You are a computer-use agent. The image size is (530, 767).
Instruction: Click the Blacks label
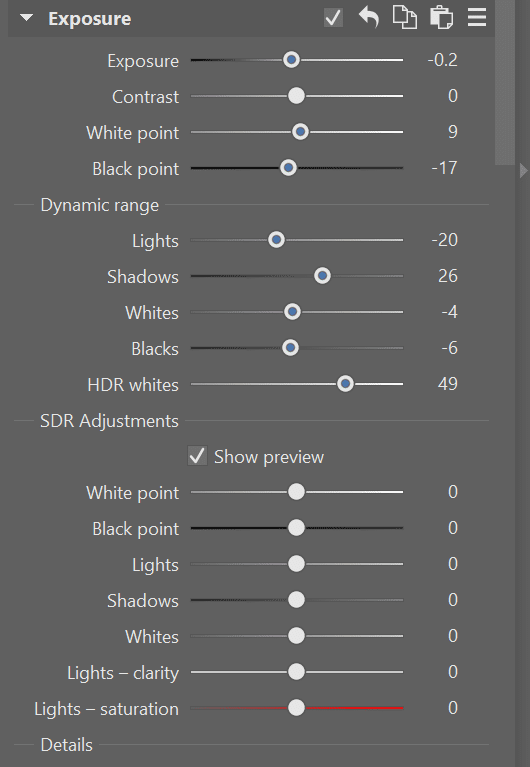(x=155, y=349)
